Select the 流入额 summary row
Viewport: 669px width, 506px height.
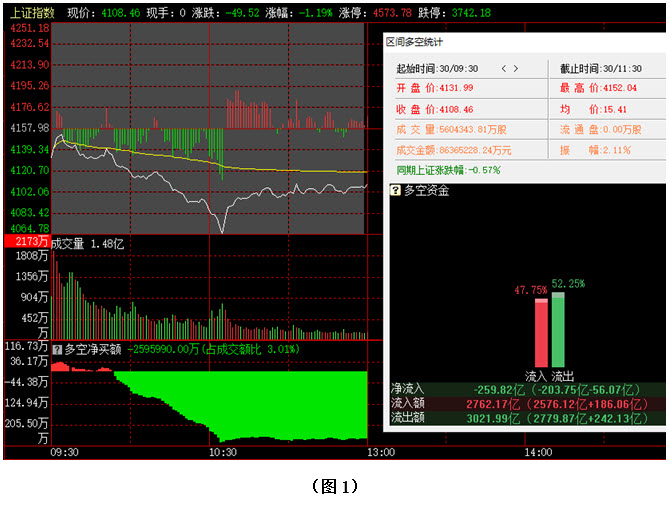click(526, 403)
